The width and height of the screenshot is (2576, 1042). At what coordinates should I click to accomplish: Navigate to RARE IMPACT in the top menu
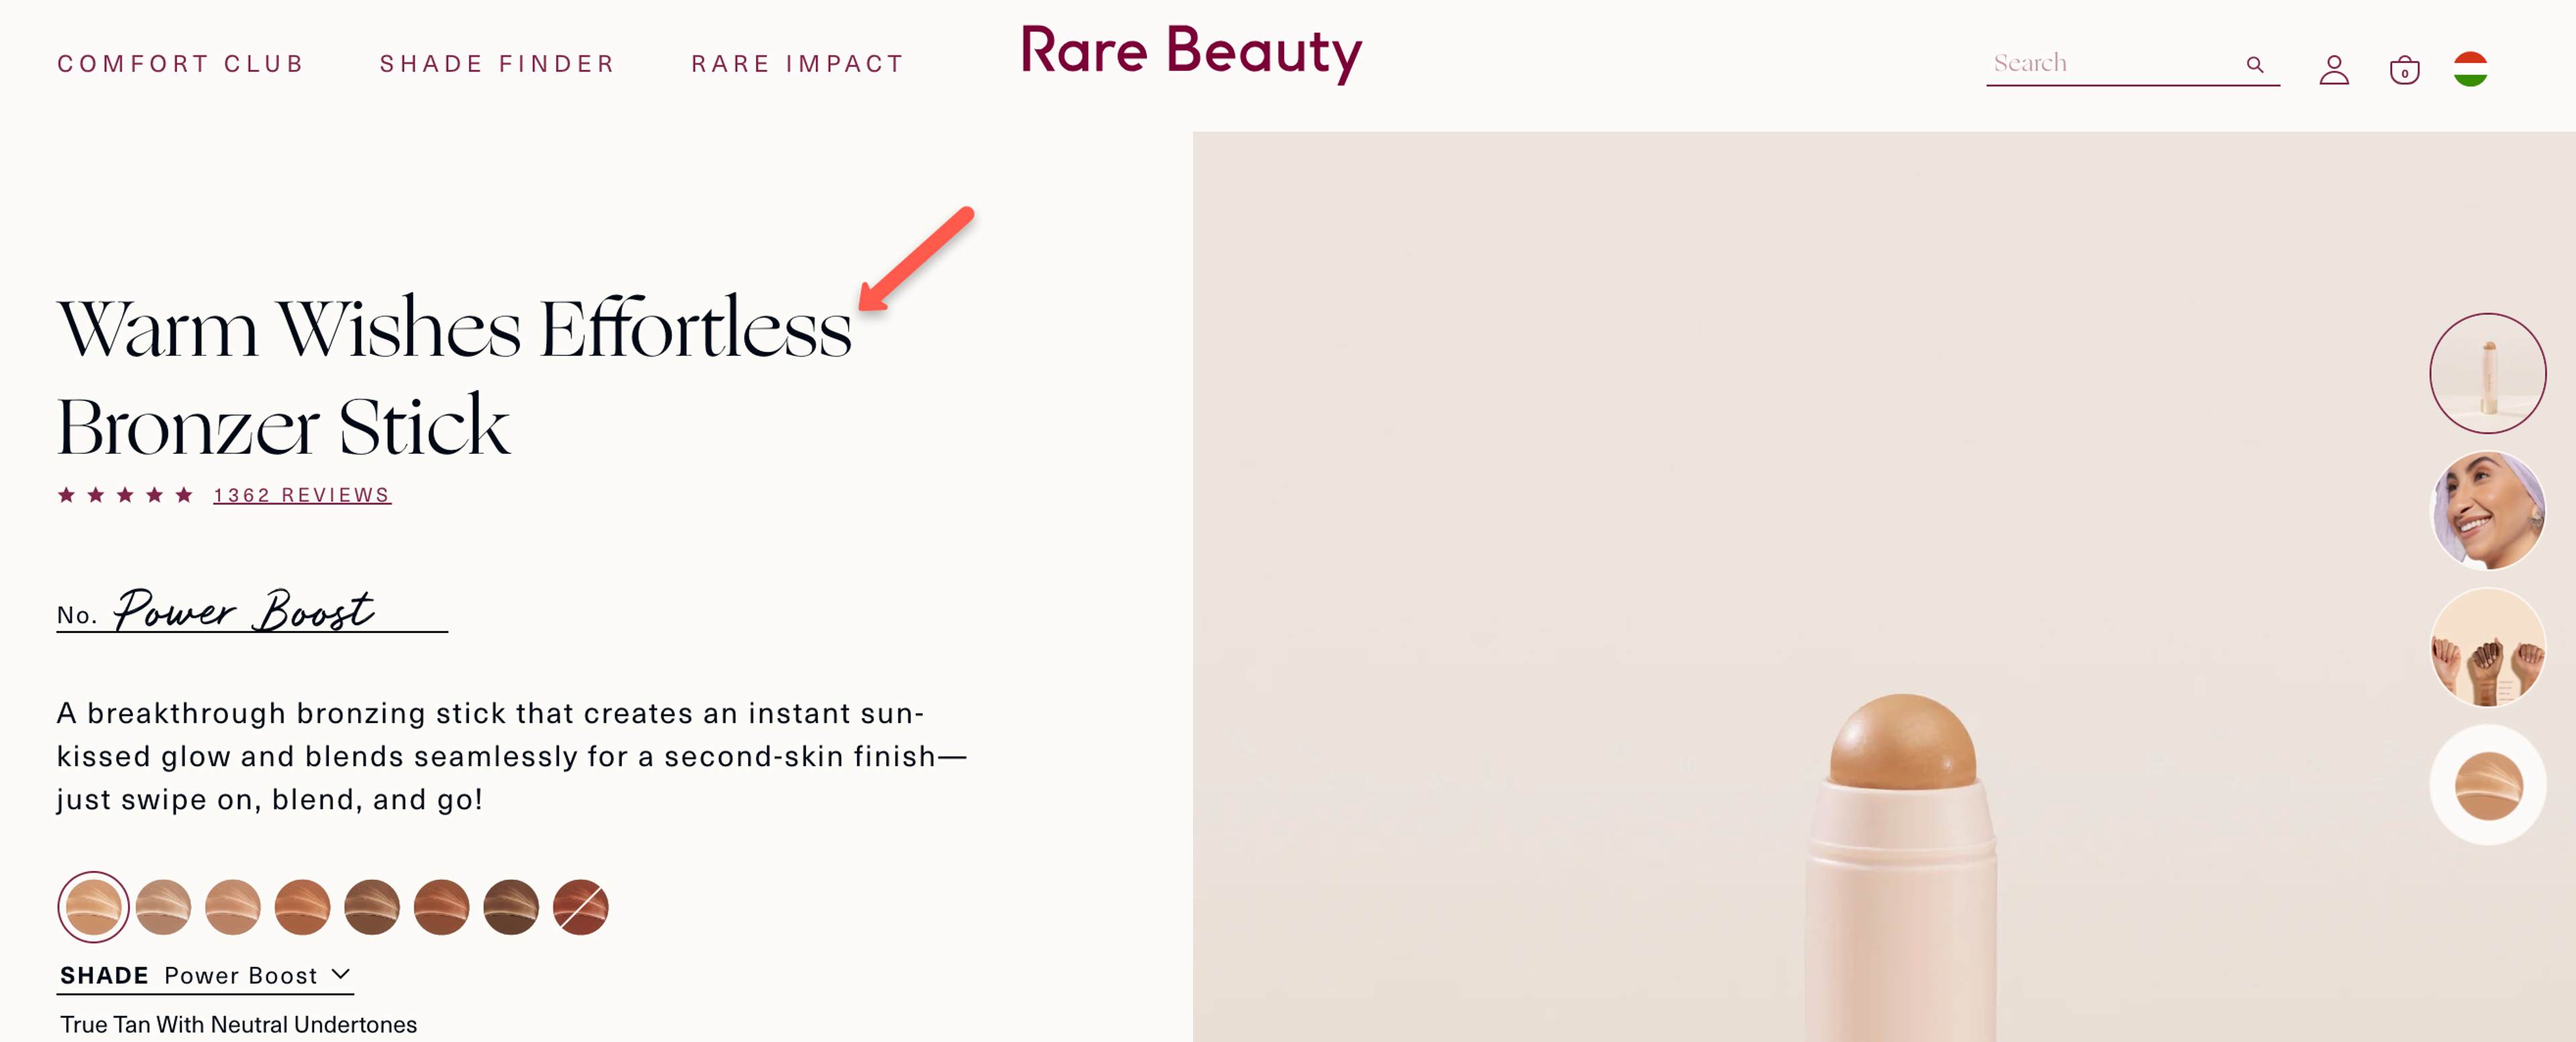pyautogui.click(x=796, y=63)
